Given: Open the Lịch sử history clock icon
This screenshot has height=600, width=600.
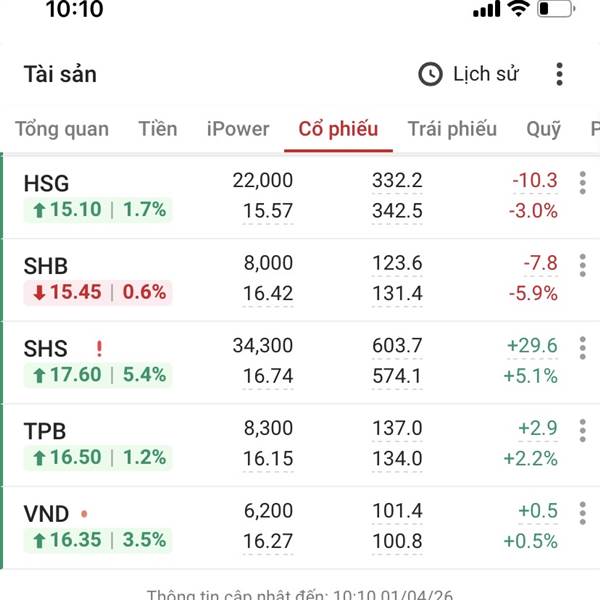Looking at the screenshot, I should point(430,74).
